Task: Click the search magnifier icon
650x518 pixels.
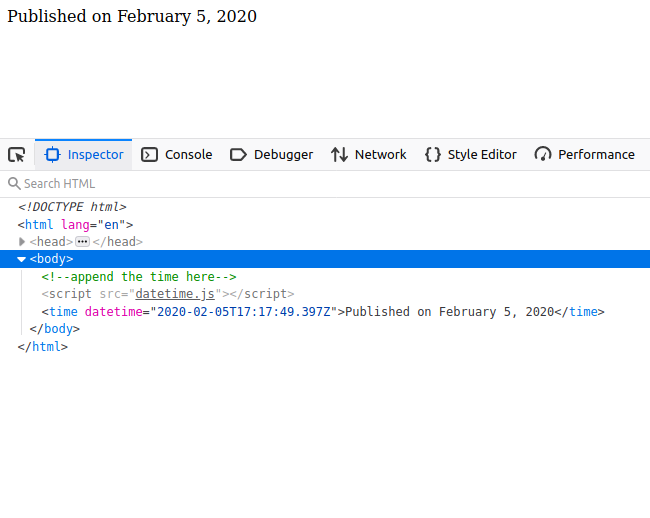Action: [x=14, y=184]
